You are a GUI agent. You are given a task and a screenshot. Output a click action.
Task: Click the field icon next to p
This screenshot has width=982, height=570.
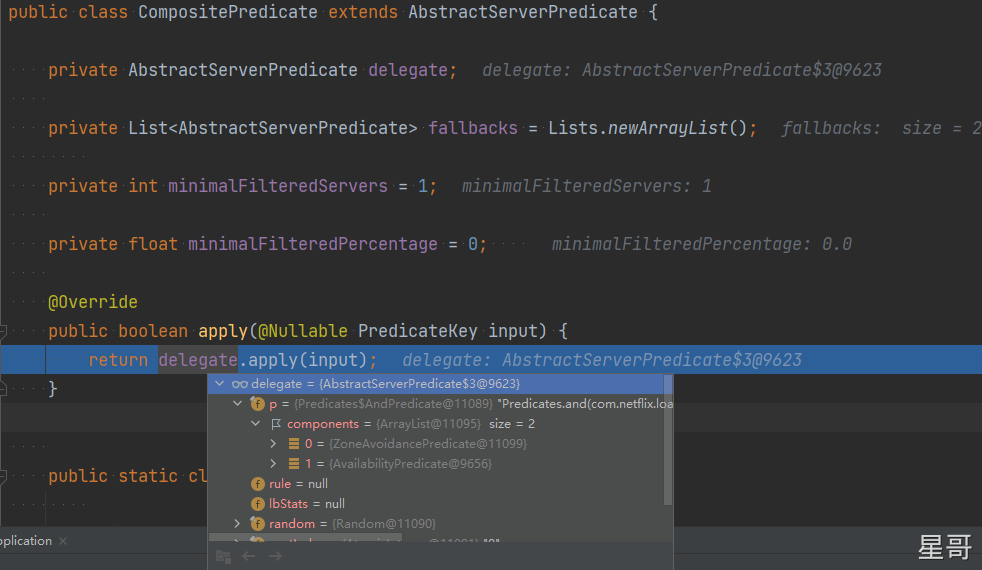pos(258,404)
